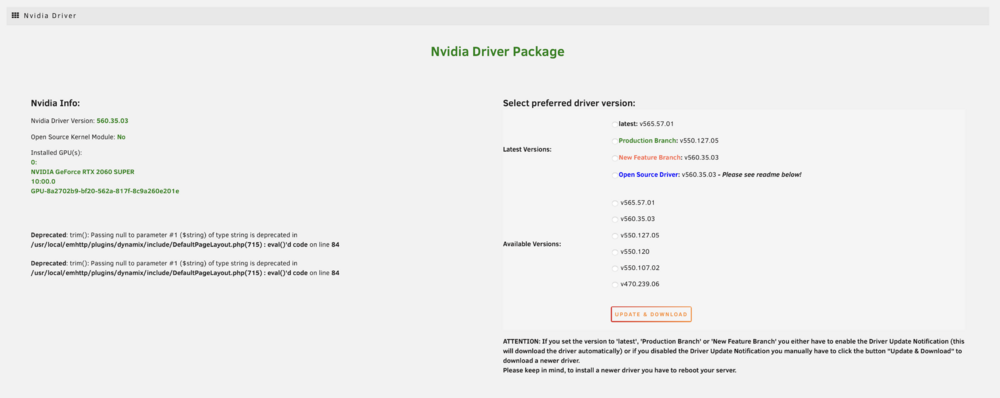Screen dimensions: 1000x398
Task: Click 'NVIDIA GeForce RTX 2060 SUPER' text
Action: pyautogui.click(x=82, y=172)
